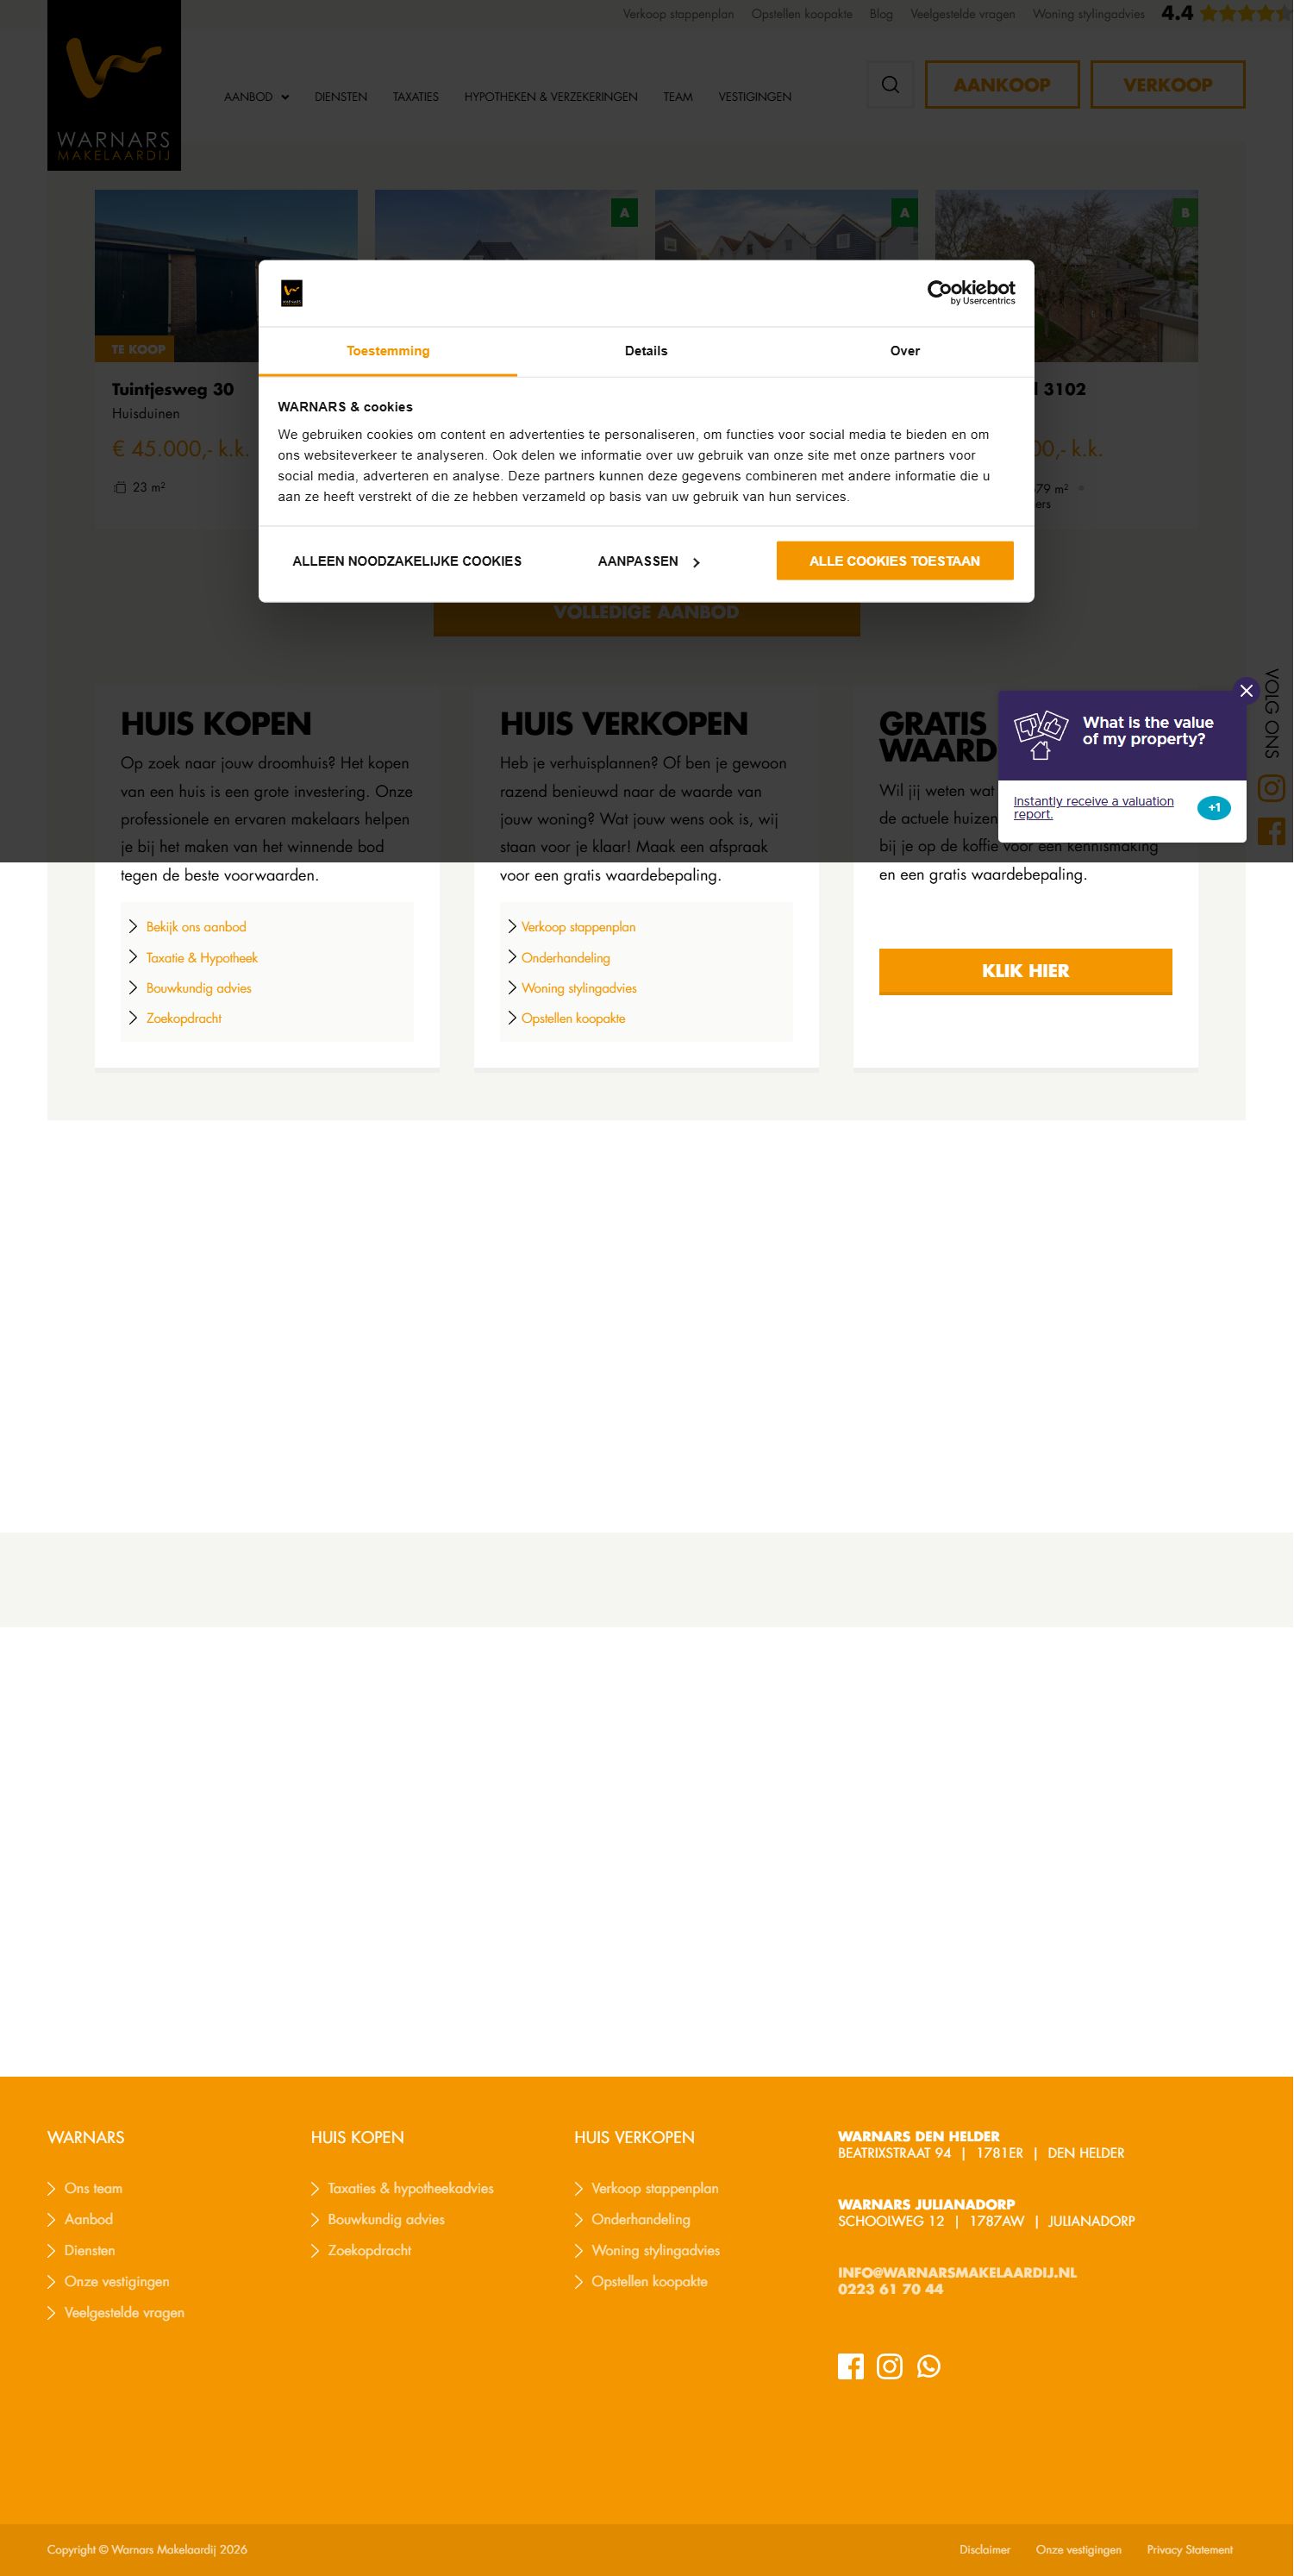The height and width of the screenshot is (2576, 1294).
Task: Open Diensten footer link
Action: (90, 2250)
